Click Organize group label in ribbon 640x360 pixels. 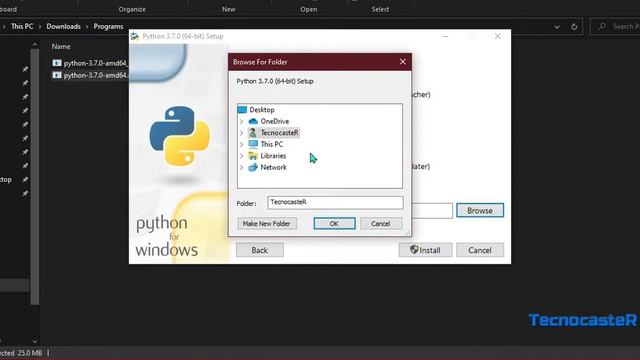[x=132, y=9]
